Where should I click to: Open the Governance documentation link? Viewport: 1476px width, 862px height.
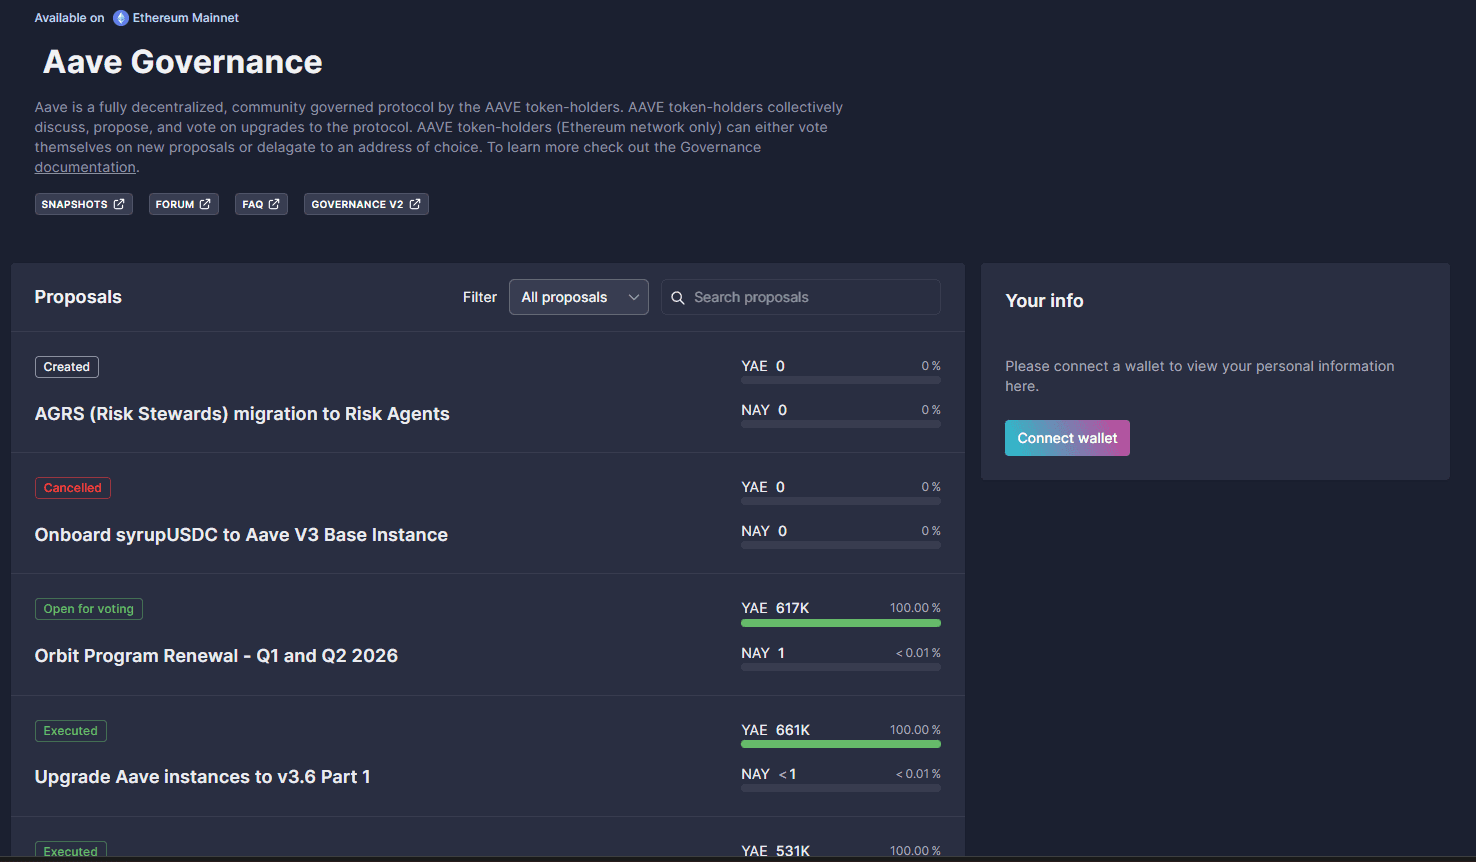(85, 168)
